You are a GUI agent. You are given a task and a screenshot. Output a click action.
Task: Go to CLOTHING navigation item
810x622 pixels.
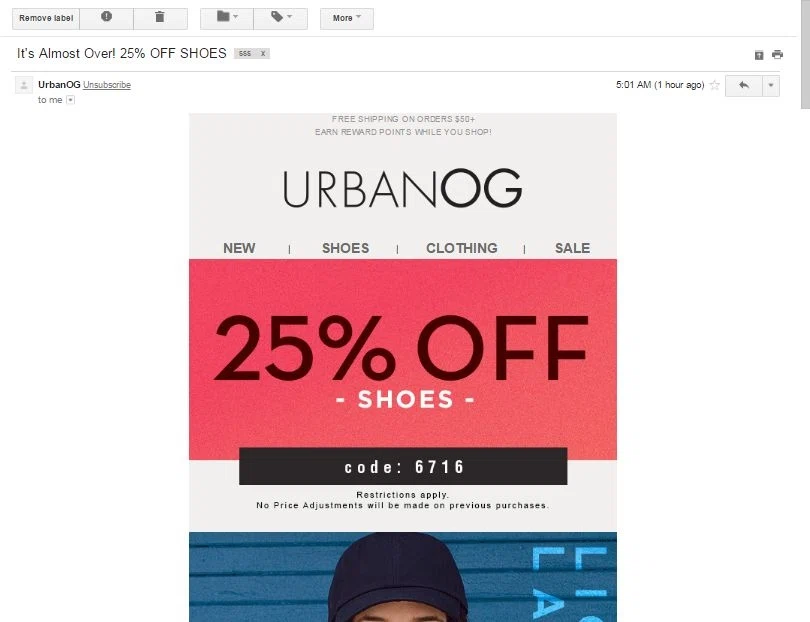pos(462,248)
